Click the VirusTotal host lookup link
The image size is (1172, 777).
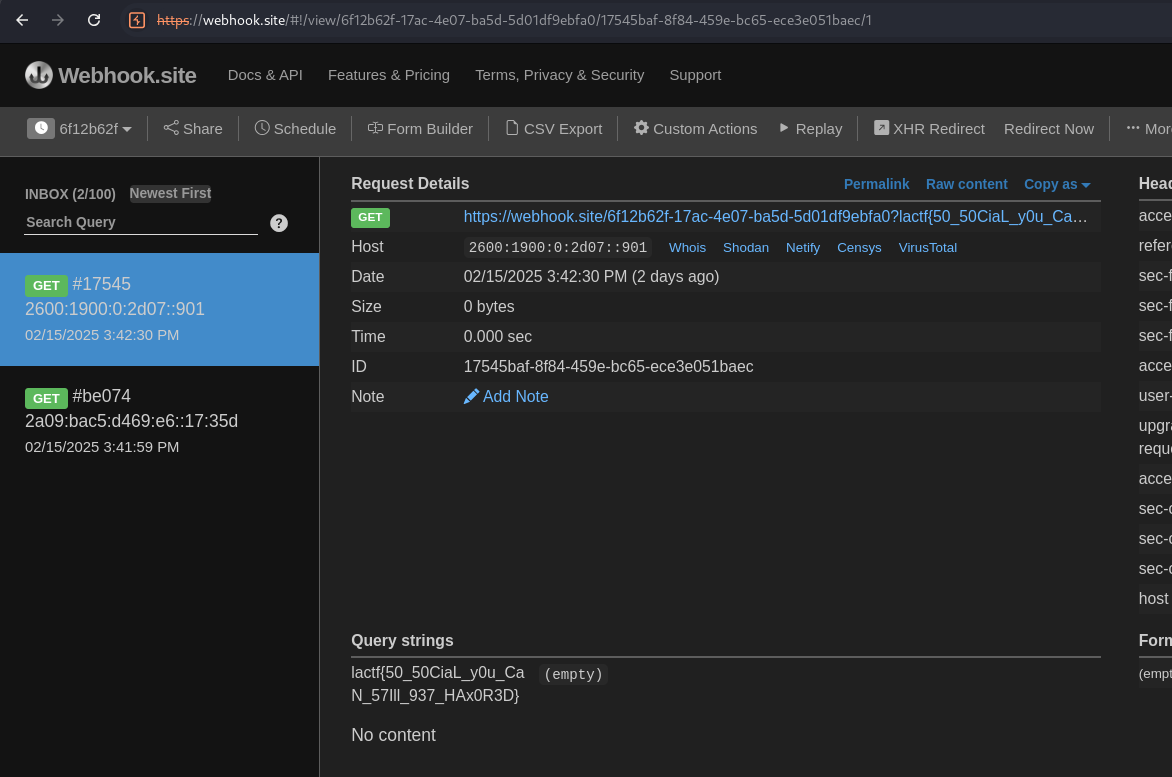point(927,247)
